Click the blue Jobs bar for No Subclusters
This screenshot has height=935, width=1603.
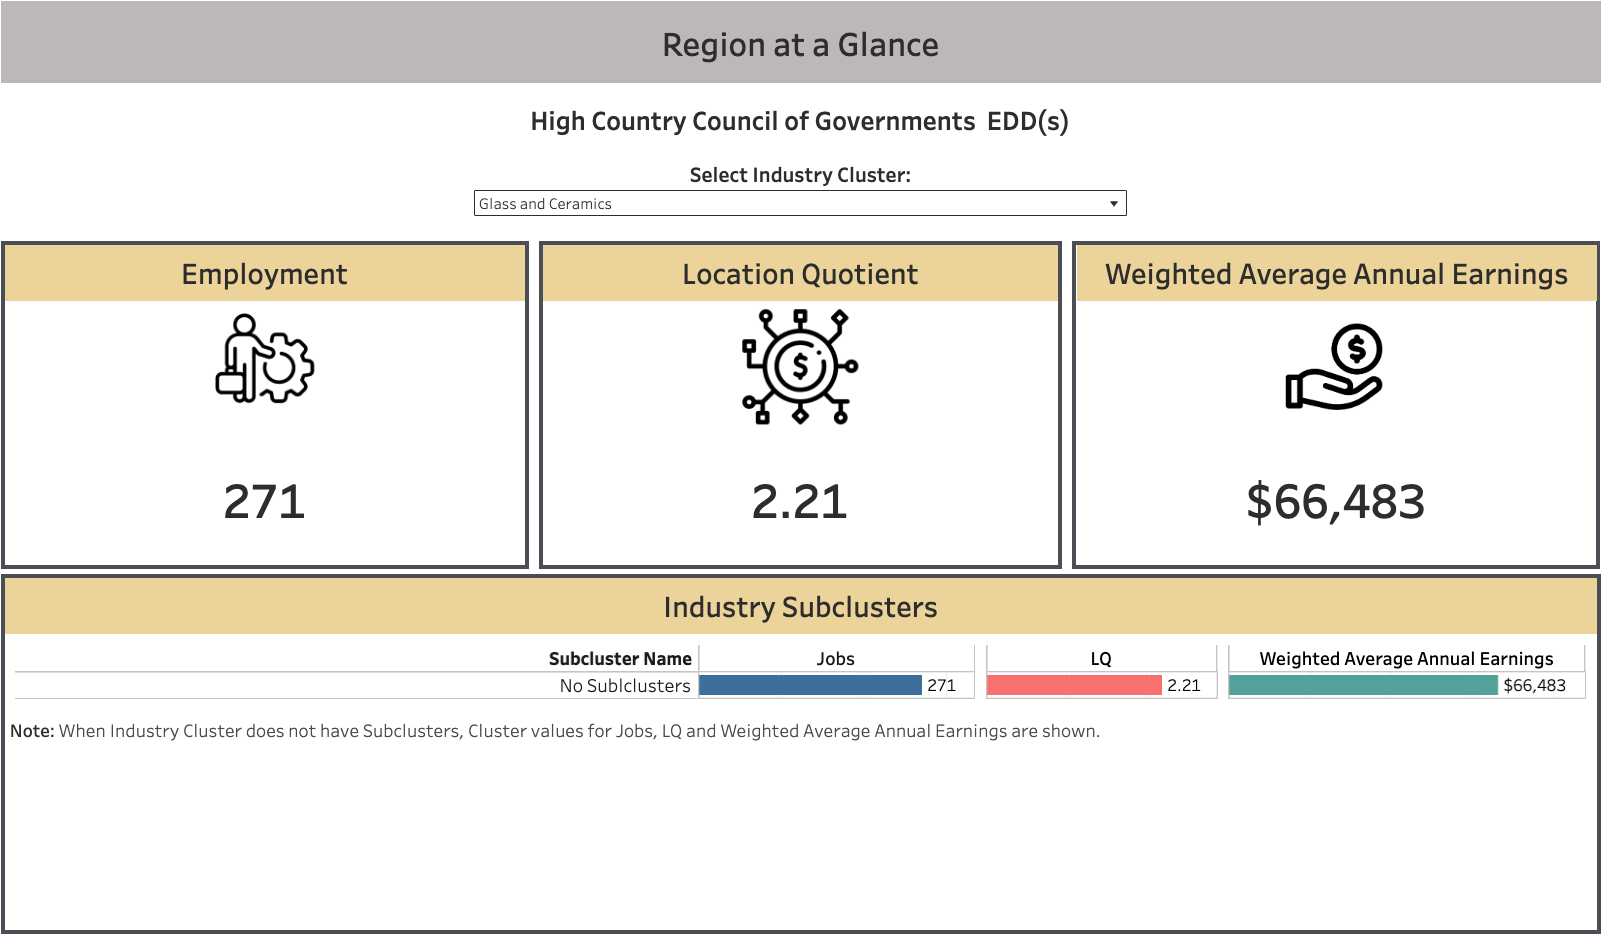(x=810, y=685)
